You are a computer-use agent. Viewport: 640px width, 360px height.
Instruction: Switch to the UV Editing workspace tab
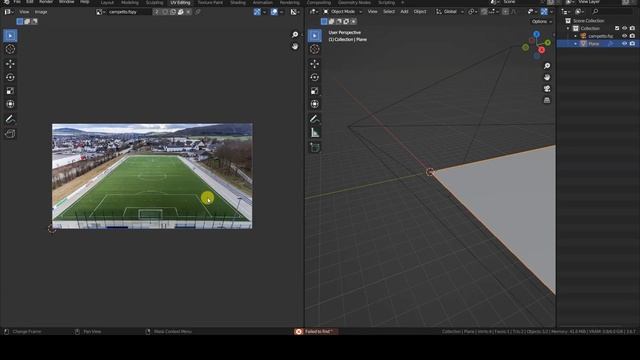180,2
